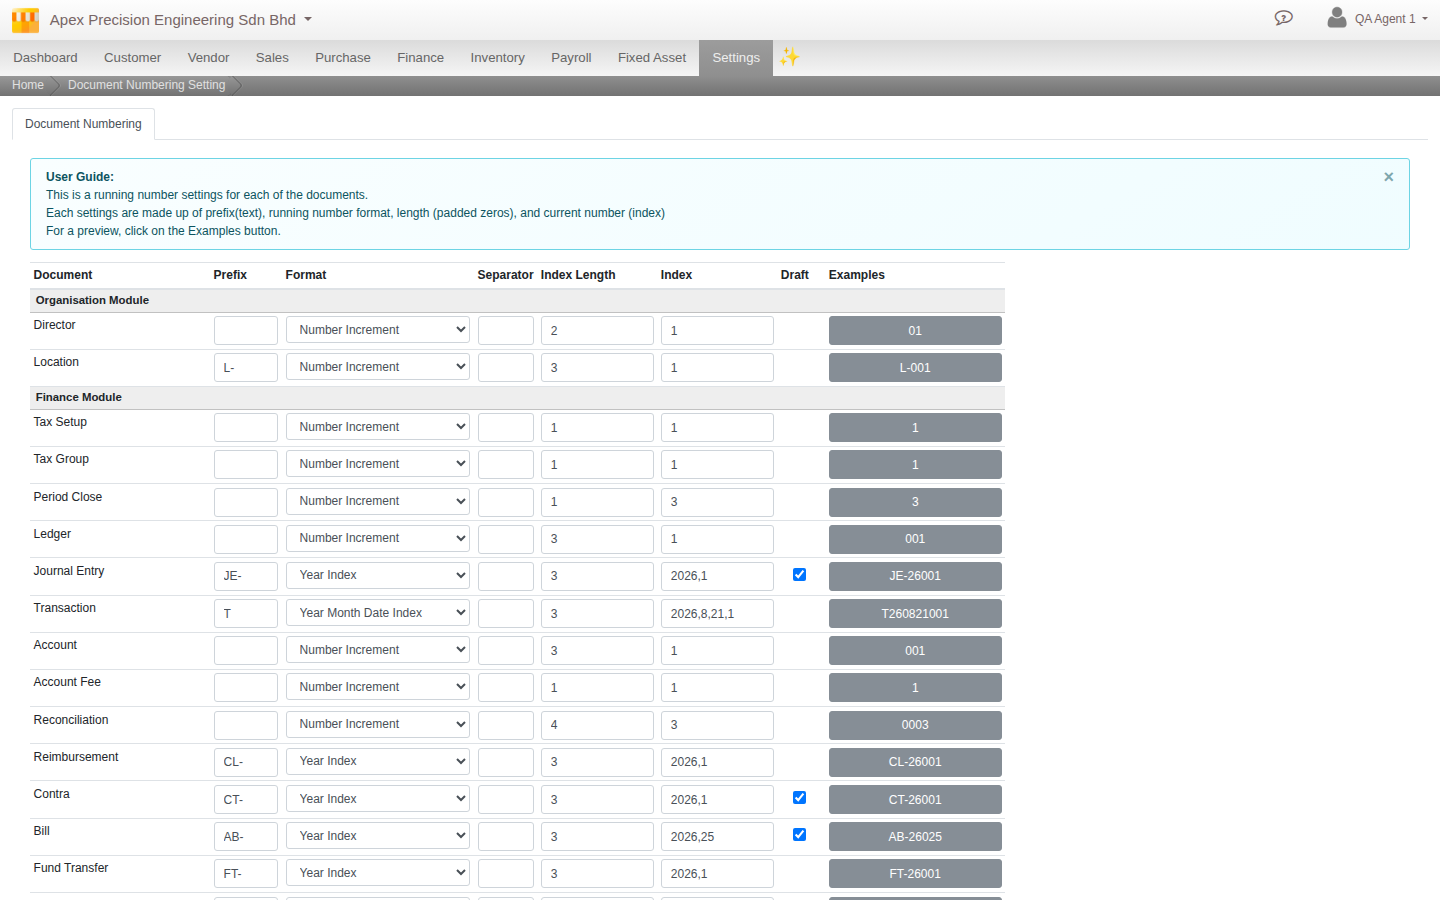This screenshot has width=1440, height=900.
Task: Open the Format dropdown for Fund Transfer
Action: click(378, 873)
